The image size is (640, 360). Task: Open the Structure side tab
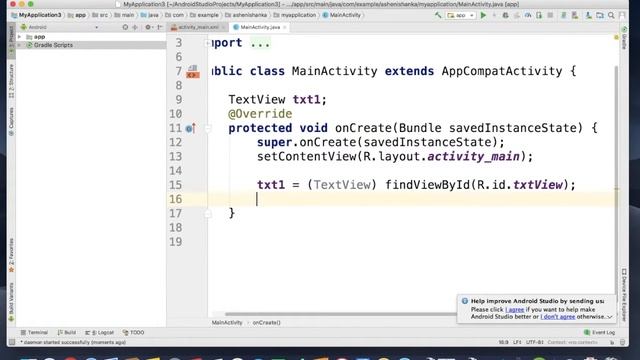tap(11, 81)
